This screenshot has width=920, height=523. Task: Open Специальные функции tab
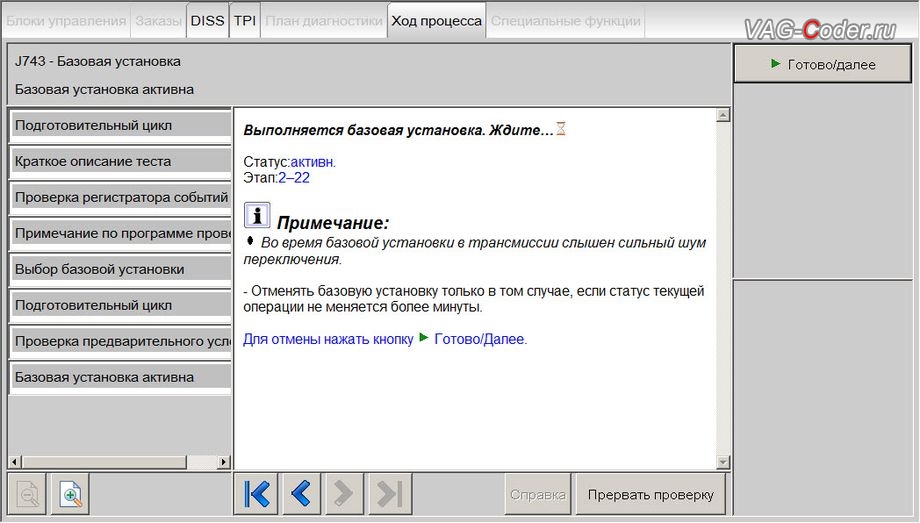[566, 21]
